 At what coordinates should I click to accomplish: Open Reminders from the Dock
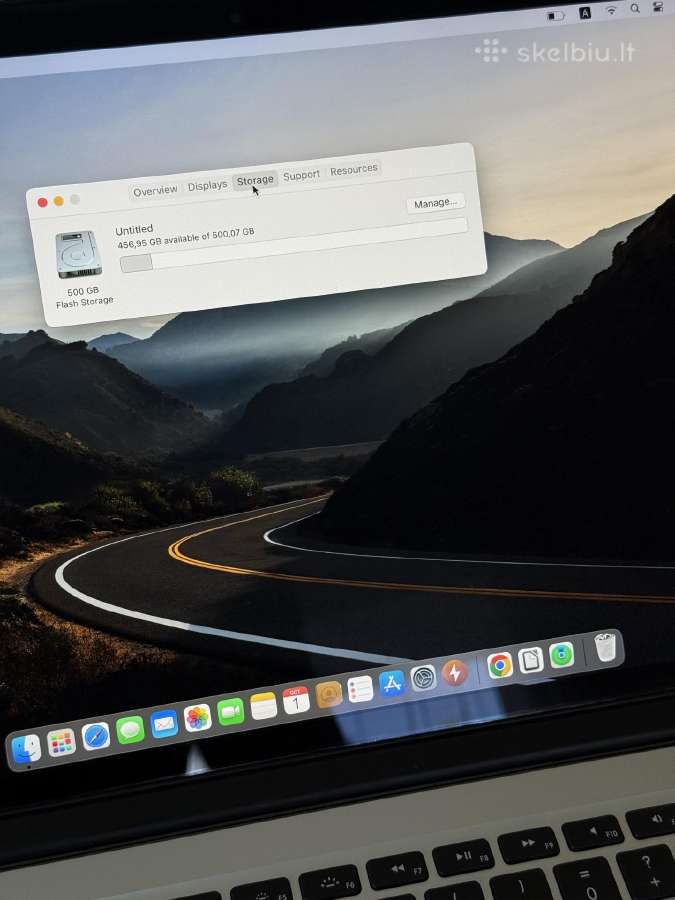360,689
